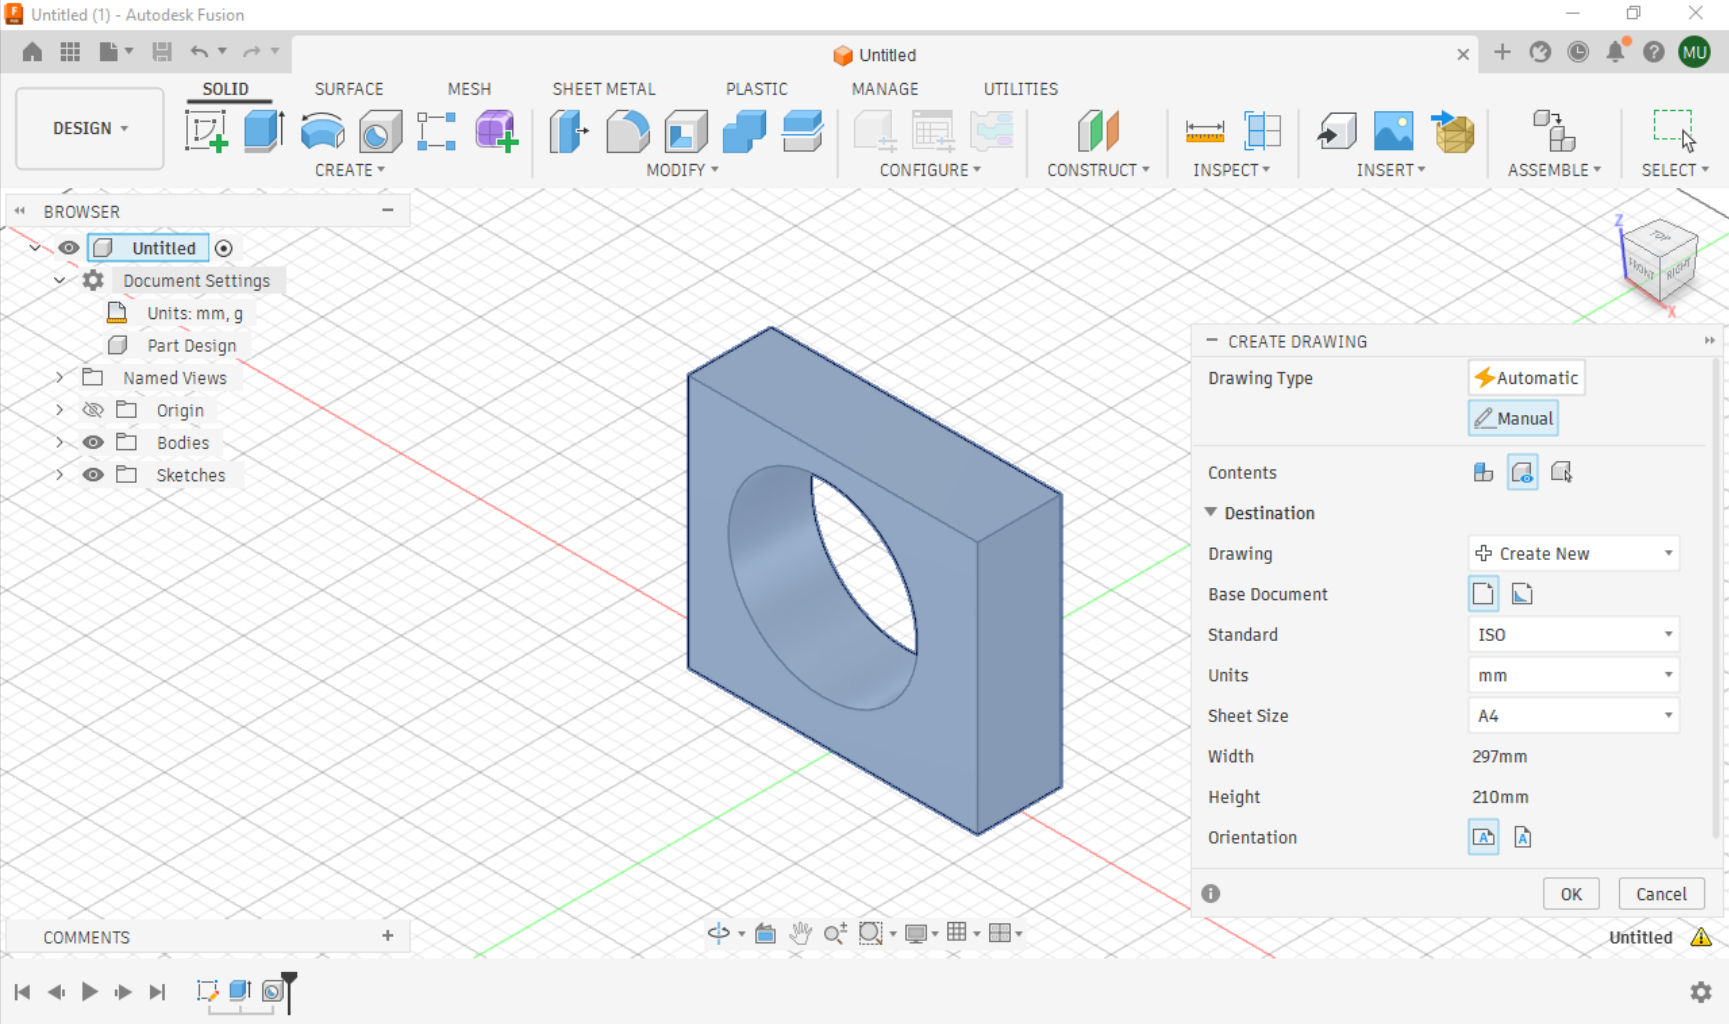Viewport: 1729px width, 1024px height.
Task: Choose Automatic drawing type
Action: [x=1526, y=378]
